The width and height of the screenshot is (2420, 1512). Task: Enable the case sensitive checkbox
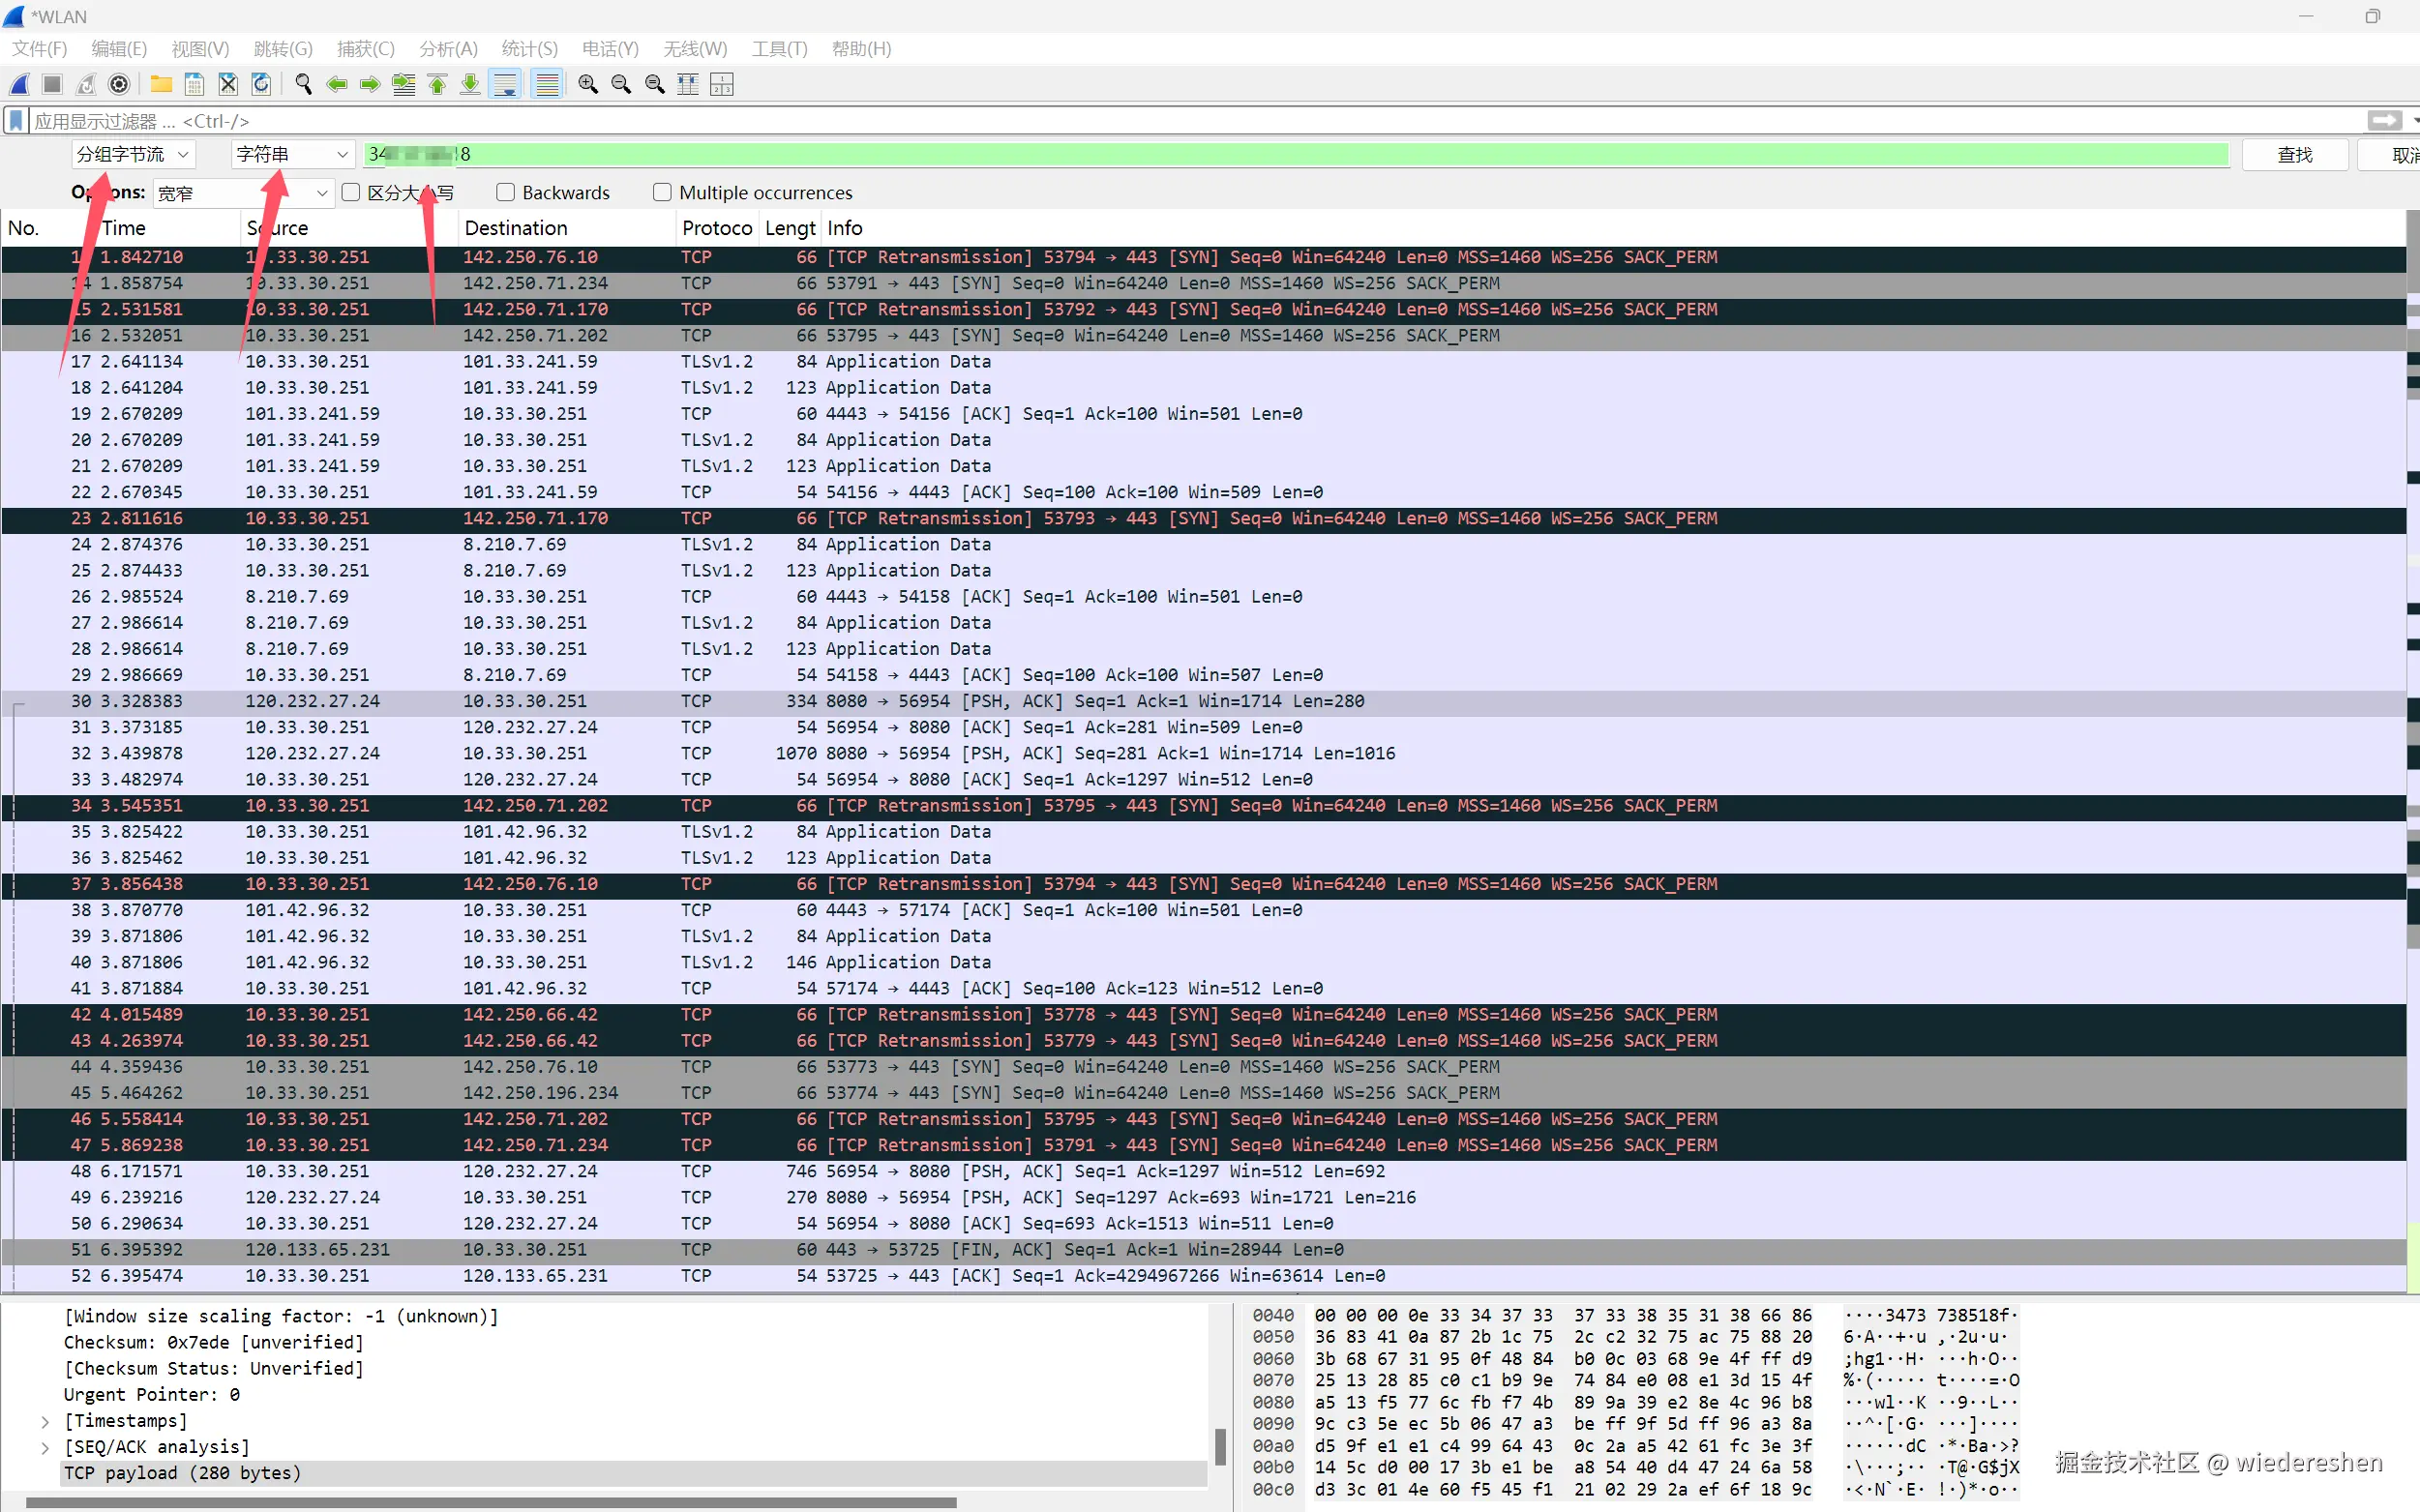351,192
